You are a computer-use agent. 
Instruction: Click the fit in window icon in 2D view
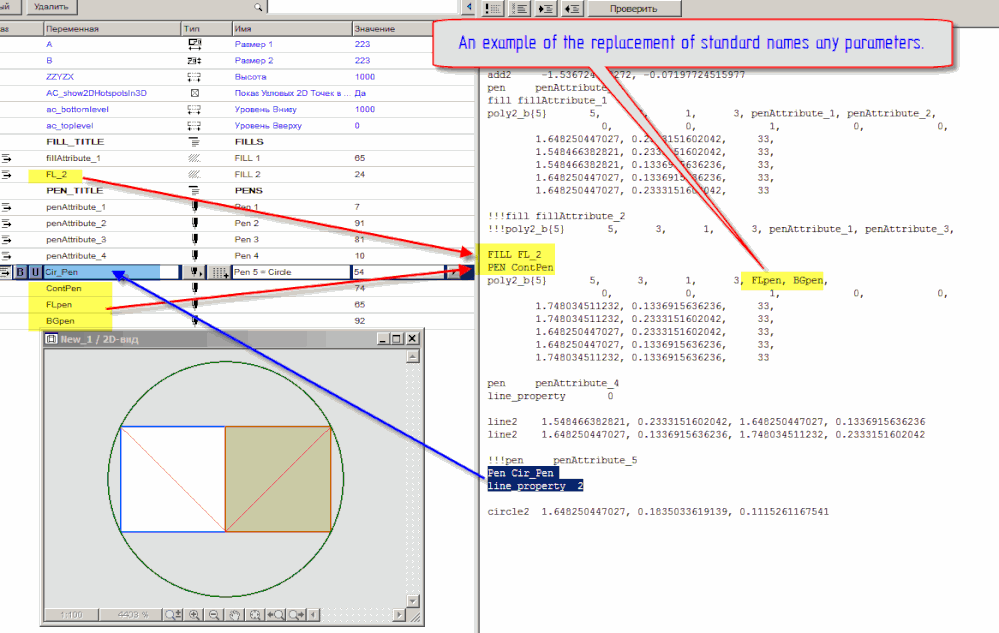click(255, 615)
